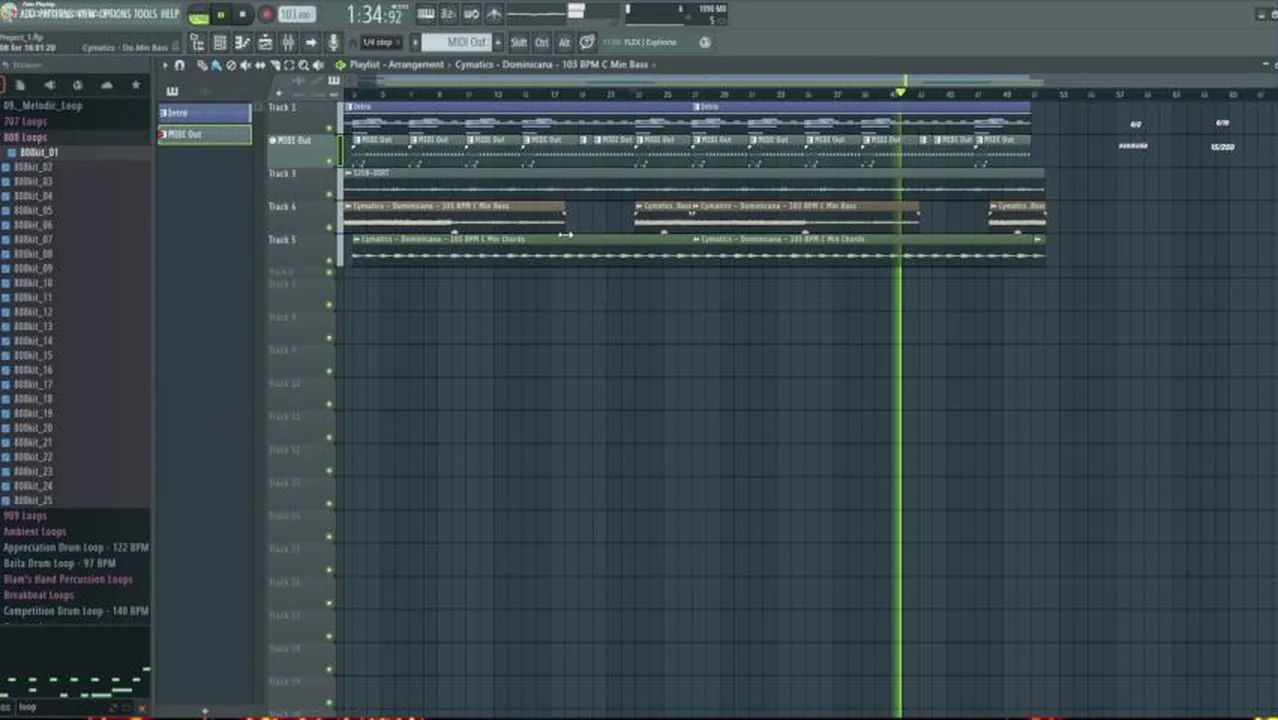Click the red Record button

[266, 15]
